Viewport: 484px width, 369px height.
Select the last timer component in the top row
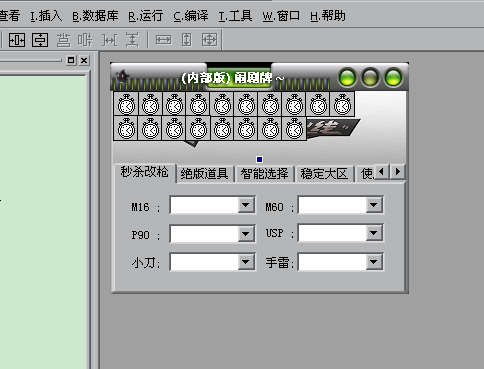(x=342, y=104)
